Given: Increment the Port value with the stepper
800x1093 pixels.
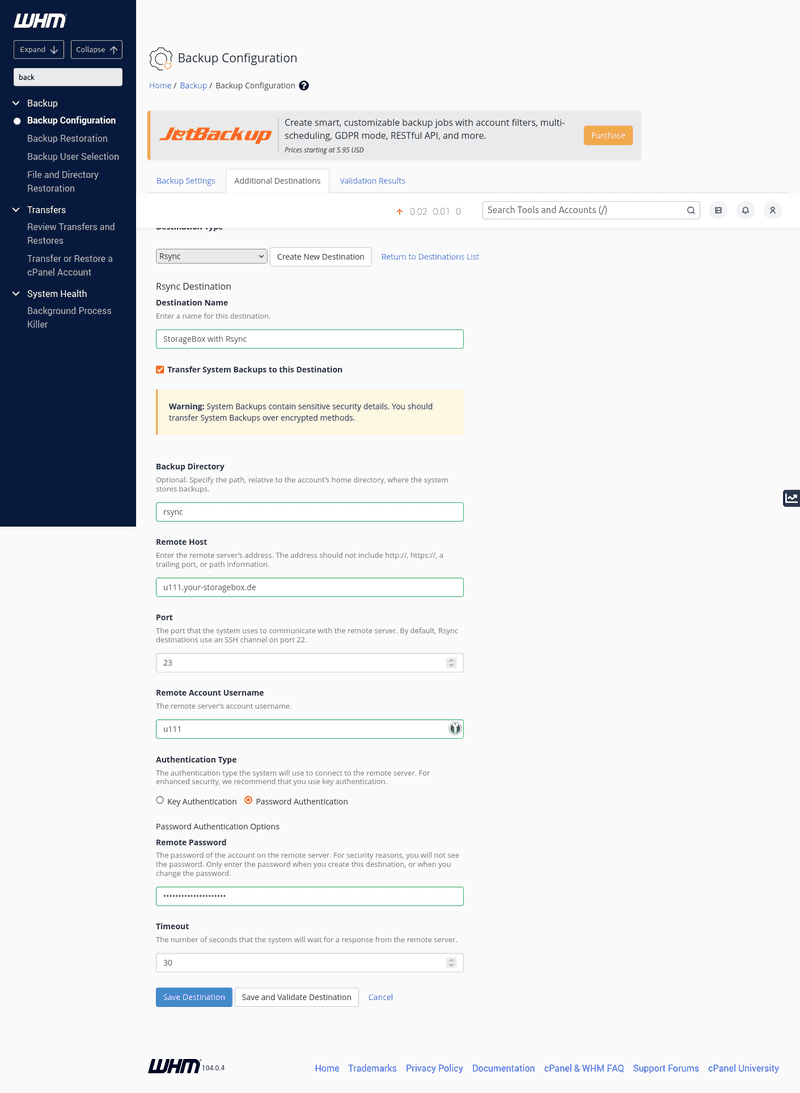Looking at the screenshot, I should click(x=451, y=659).
